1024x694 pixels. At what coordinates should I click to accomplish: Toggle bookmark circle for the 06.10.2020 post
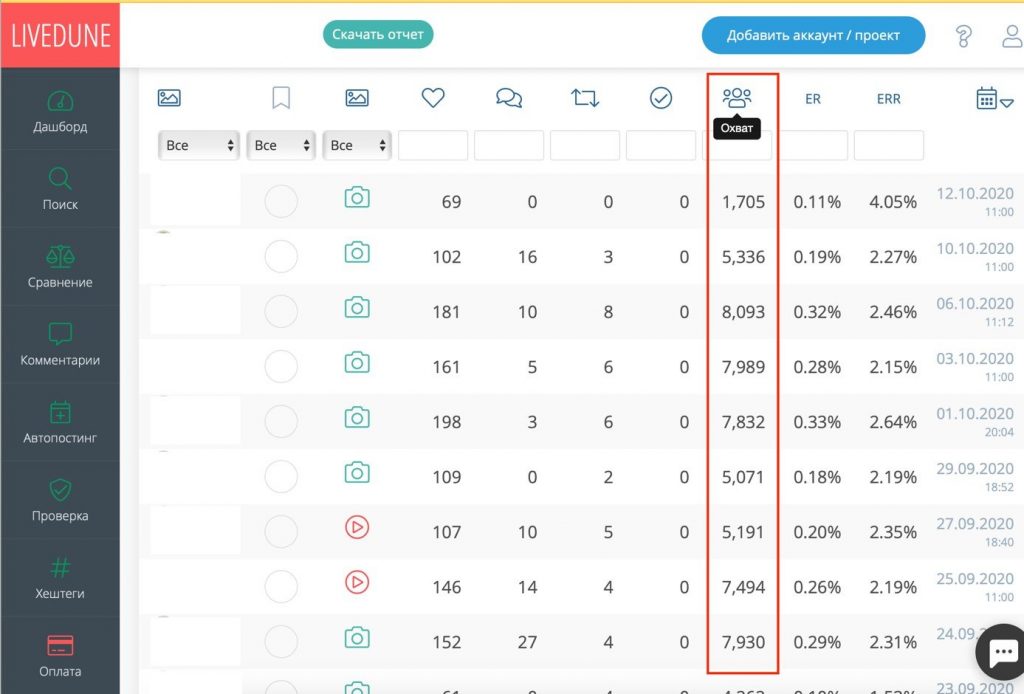281,312
